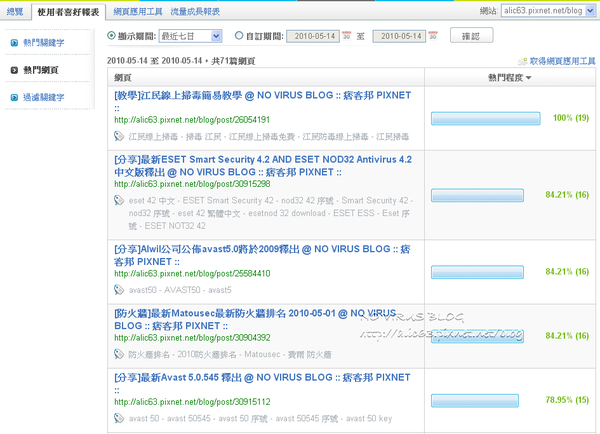Select the 顯示期間 radio button
The width and height of the screenshot is (600, 434).
pyautogui.click(x=111, y=36)
